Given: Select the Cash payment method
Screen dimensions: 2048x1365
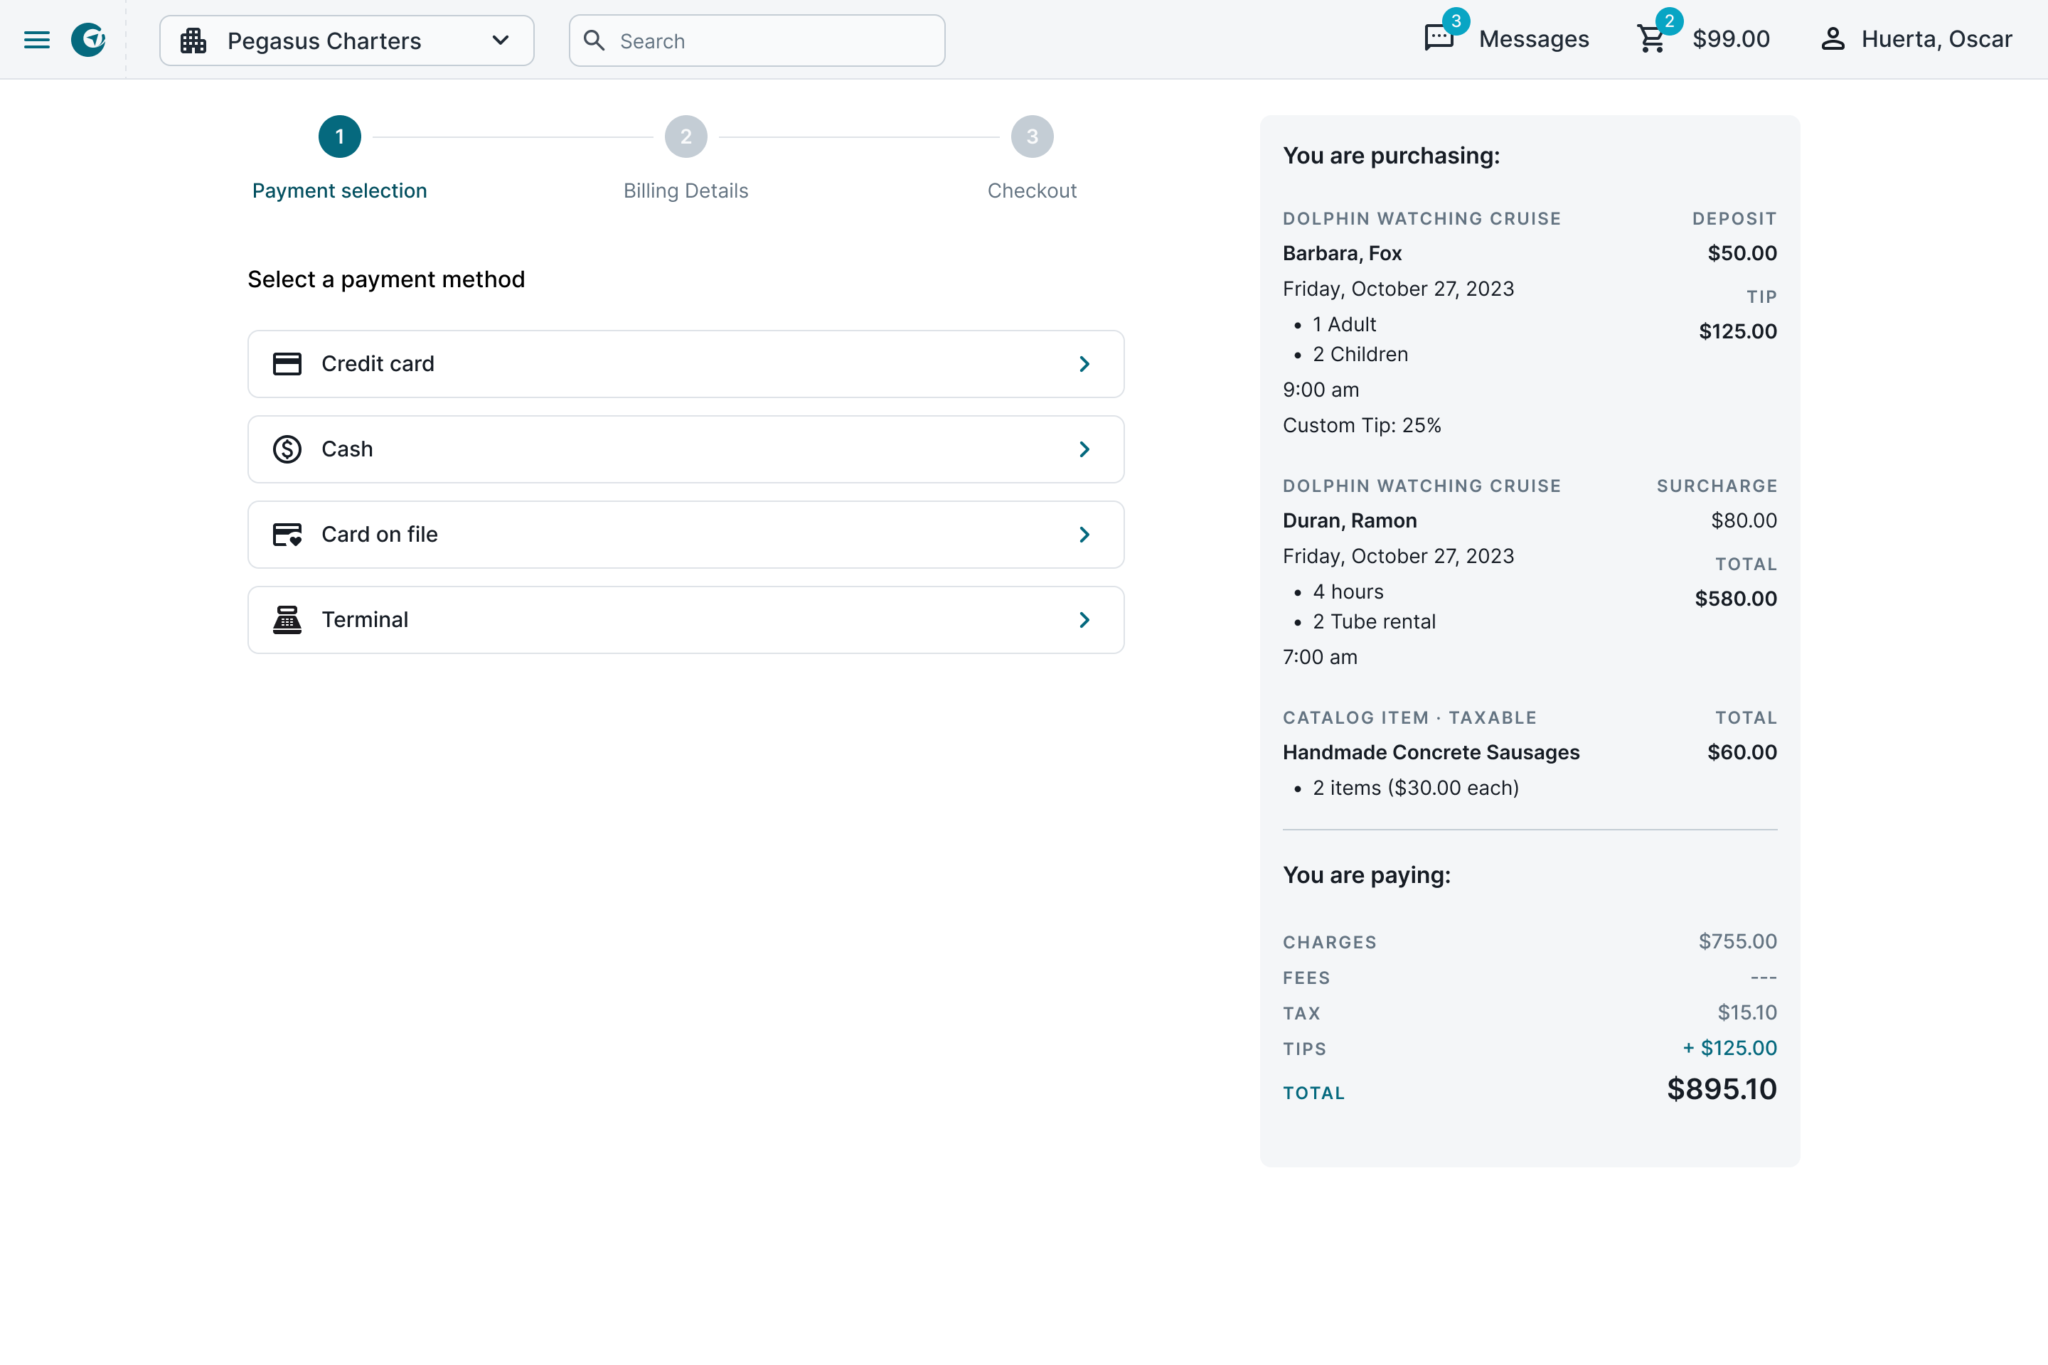Looking at the screenshot, I should coord(685,449).
